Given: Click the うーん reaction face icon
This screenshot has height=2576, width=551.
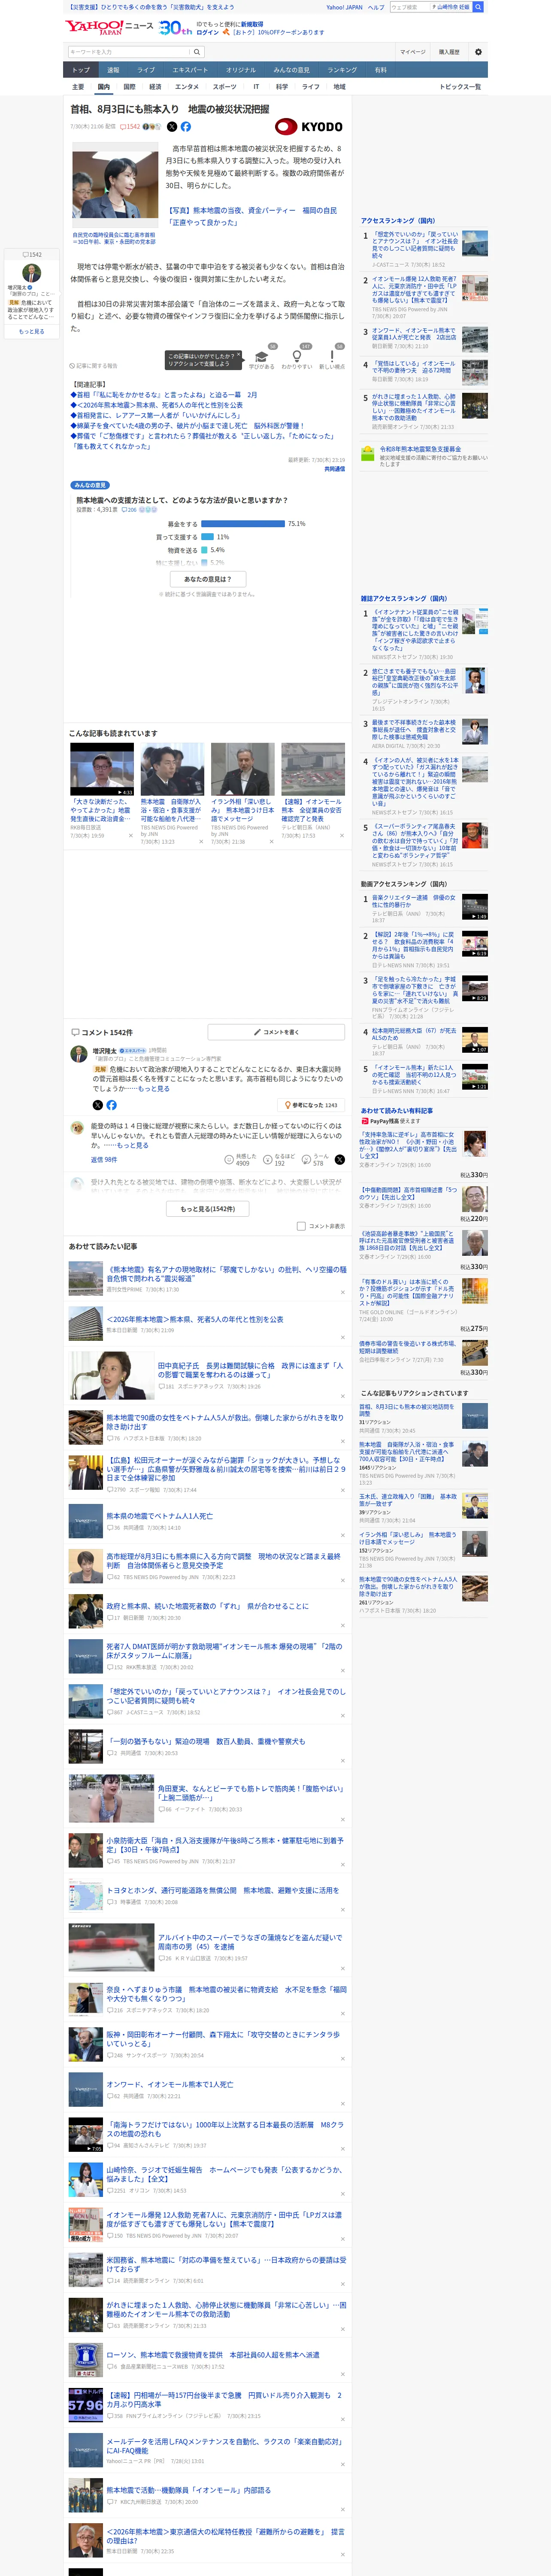Looking at the screenshot, I should point(307,1160).
